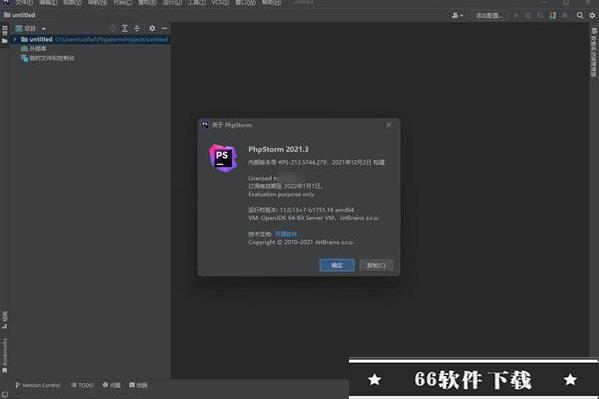This screenshot has height=399, width=599.
Task: Click the select opened file locate icon
Action: [x=112, y=29]
